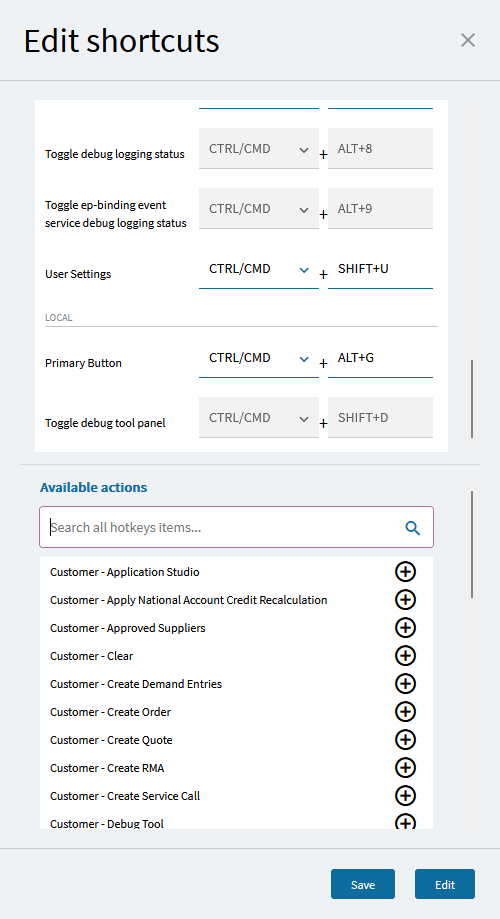Screen dimensions: 500x919
Task: Open modifier dropdown for User Settings
Action: point(258,269)
